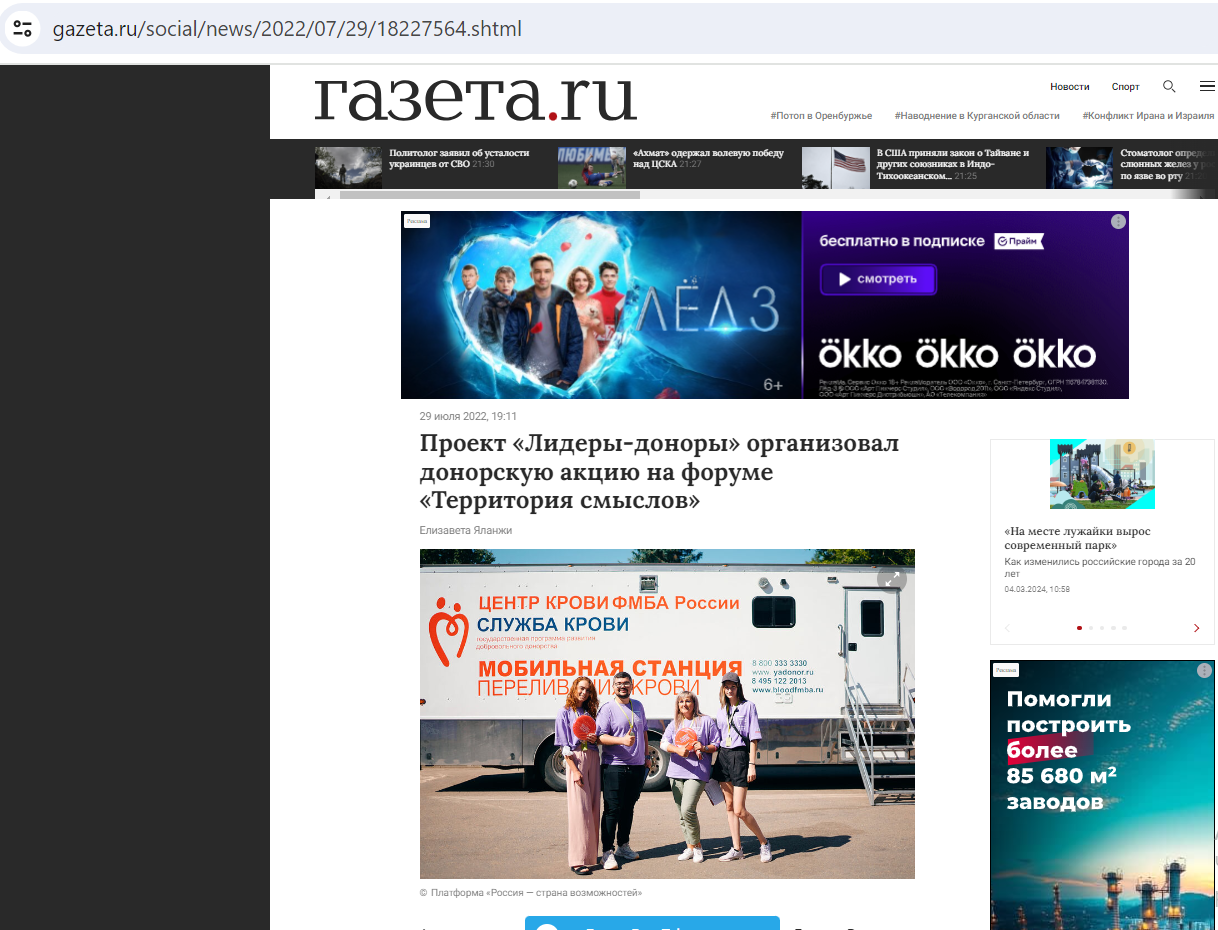Image resolution: width=1218 pixels, height=930 pixels.
Task: Open the Okko banner ad options icon
Action: click(1118, 221)
